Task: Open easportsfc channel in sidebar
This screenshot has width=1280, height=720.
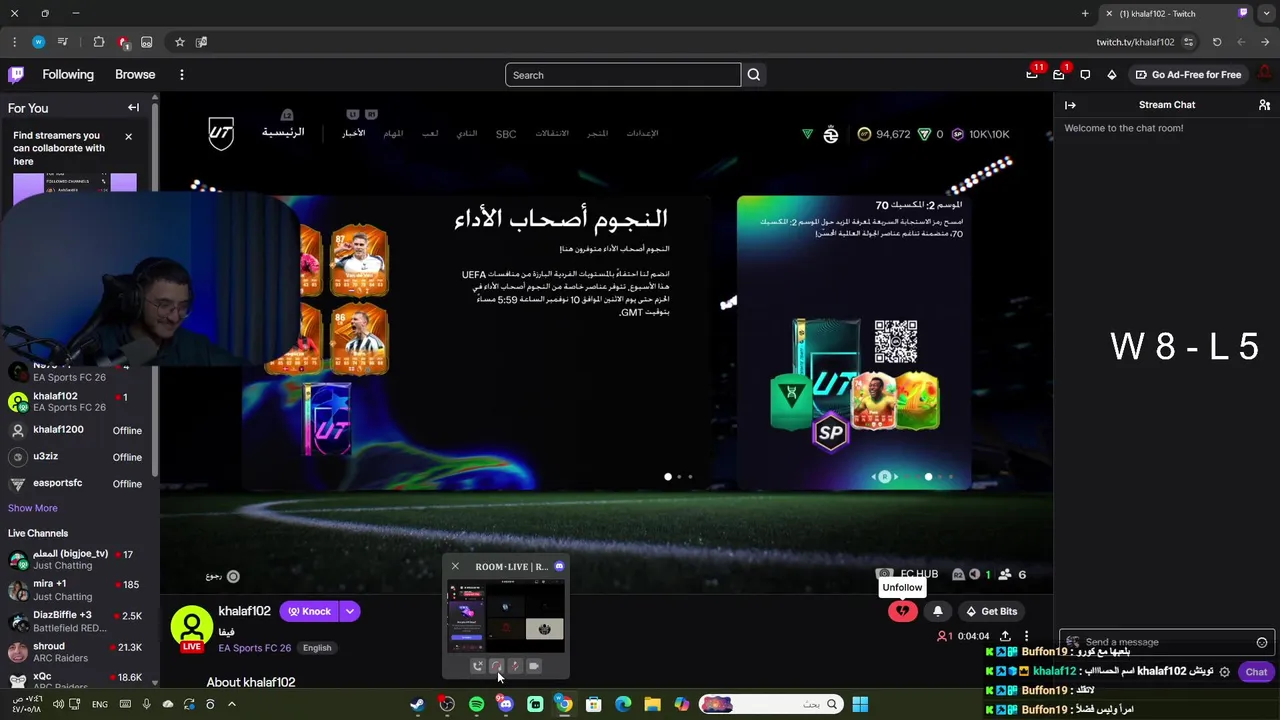Action: 79,484
